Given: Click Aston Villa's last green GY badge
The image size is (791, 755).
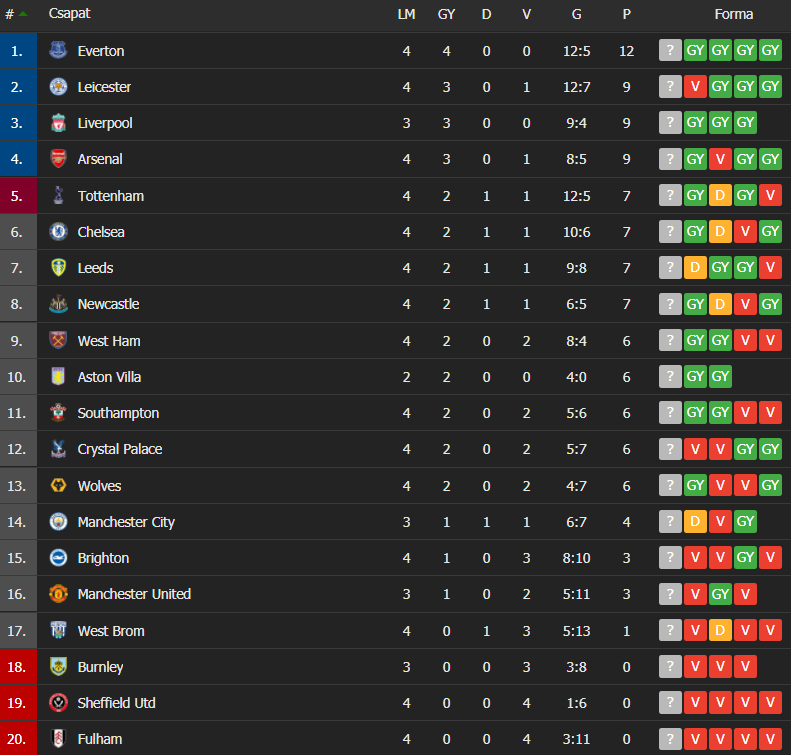Looking at the screenshot, I should [720, 376].
